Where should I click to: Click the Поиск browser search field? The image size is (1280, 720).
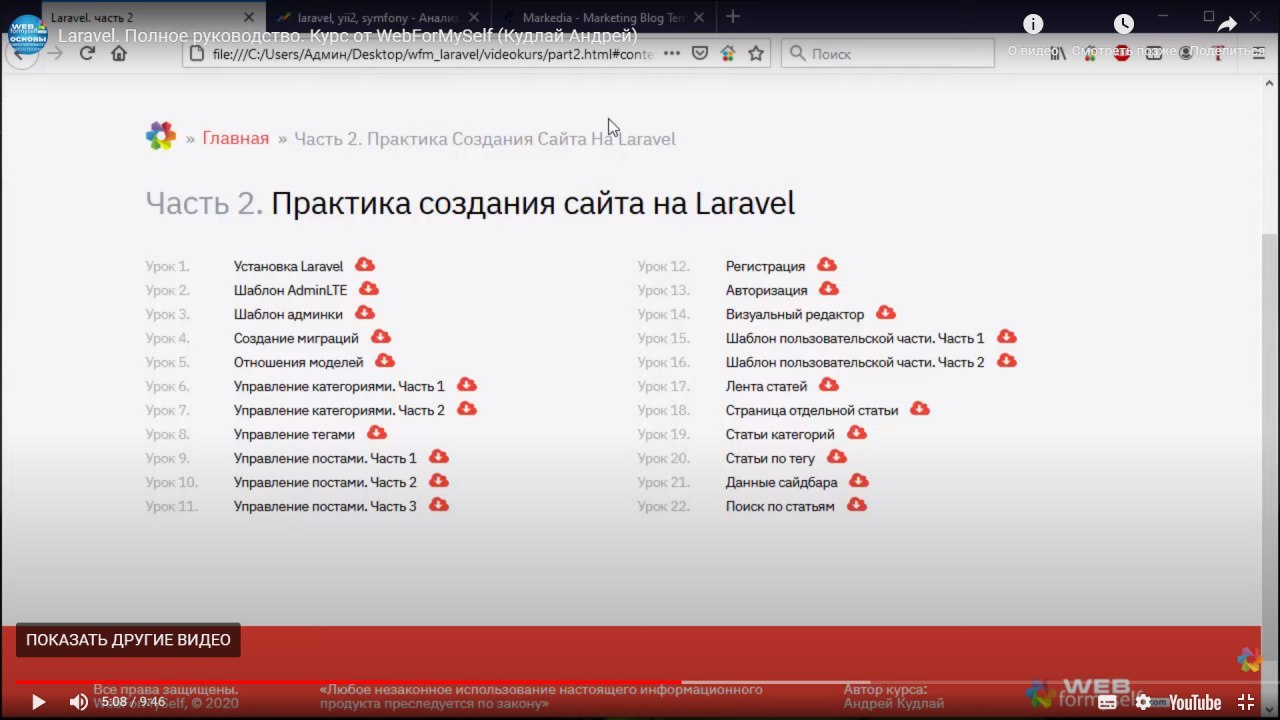coord(888,54)
